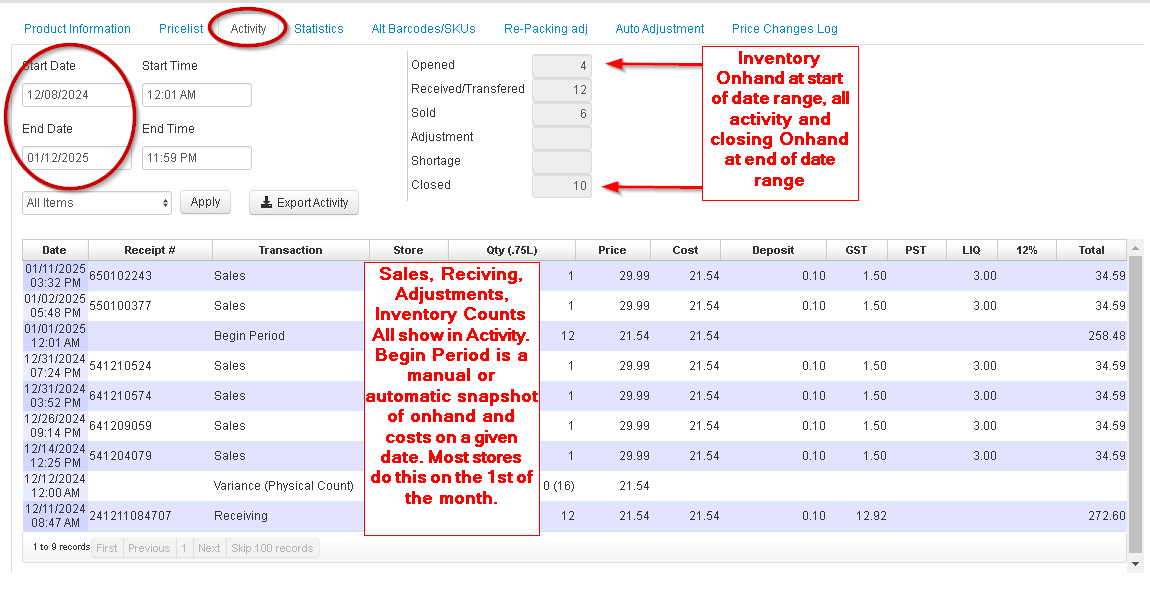Open the Statistics tab
Image resolution: width=1150 pixels, height=604 pixels.
tap(318, 29)
